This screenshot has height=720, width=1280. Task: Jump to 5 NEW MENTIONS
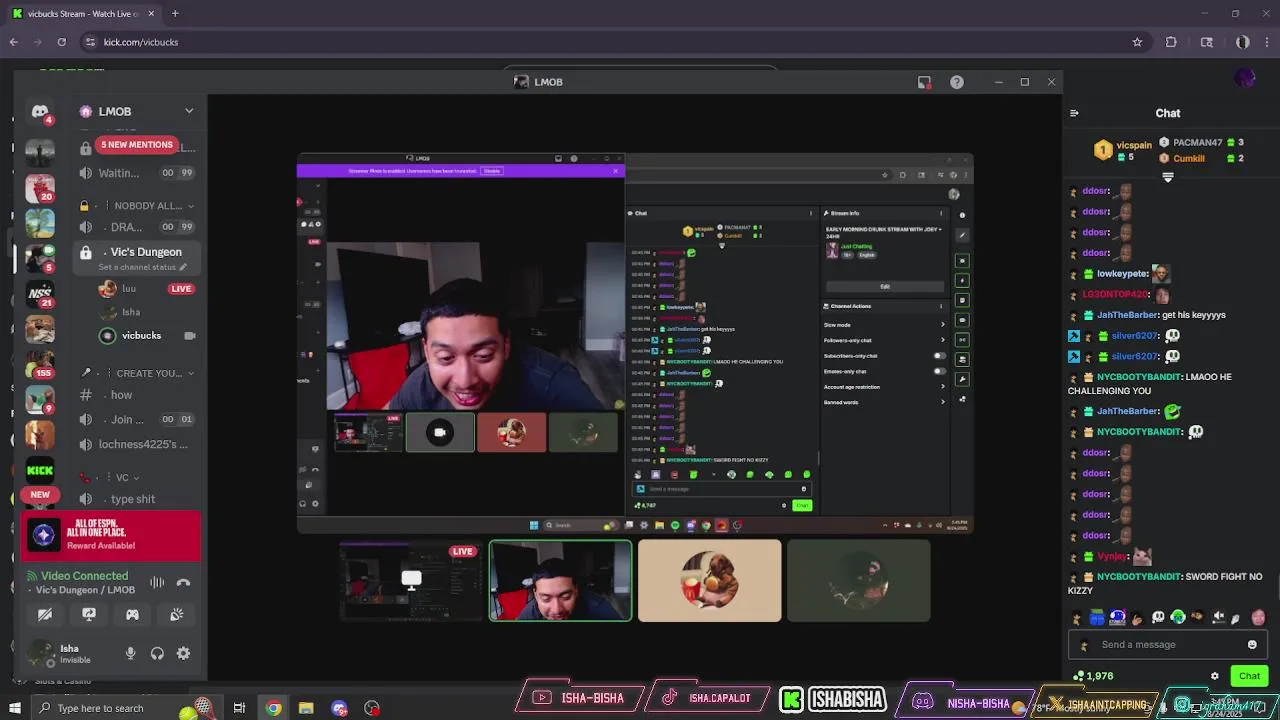click(x=137, y=145)
